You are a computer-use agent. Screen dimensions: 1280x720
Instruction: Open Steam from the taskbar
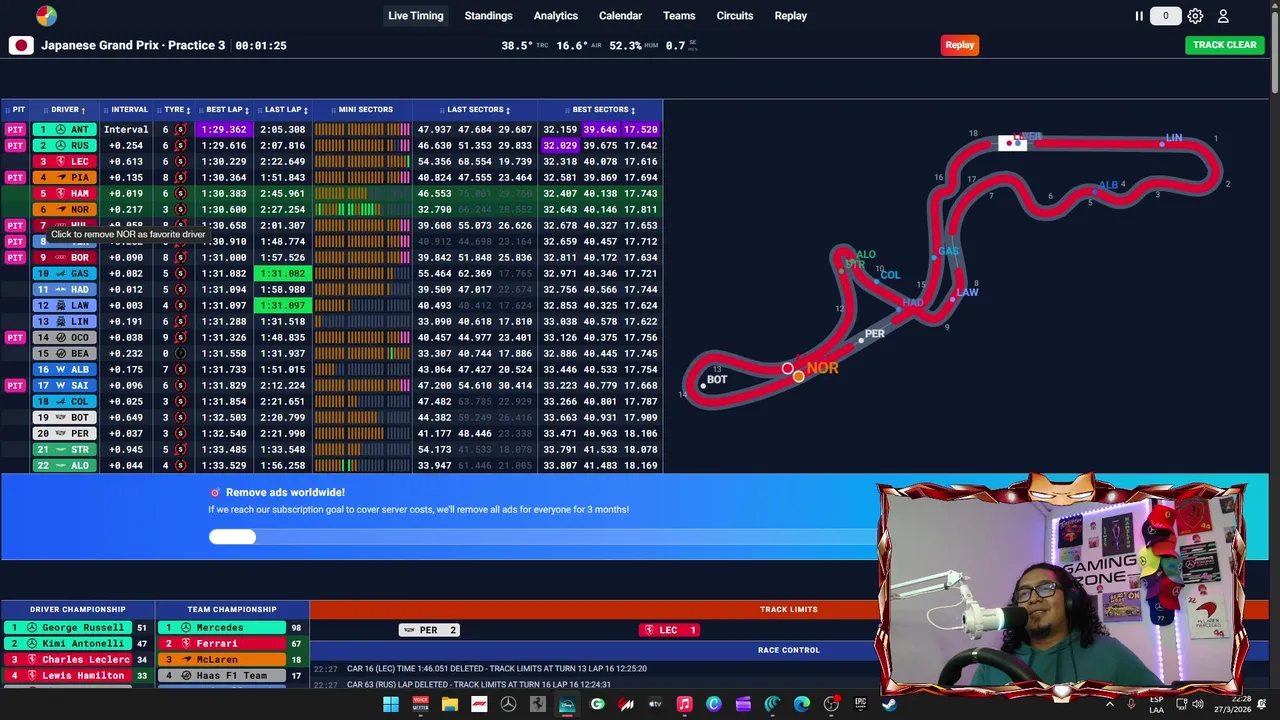[x=889, y=704]
